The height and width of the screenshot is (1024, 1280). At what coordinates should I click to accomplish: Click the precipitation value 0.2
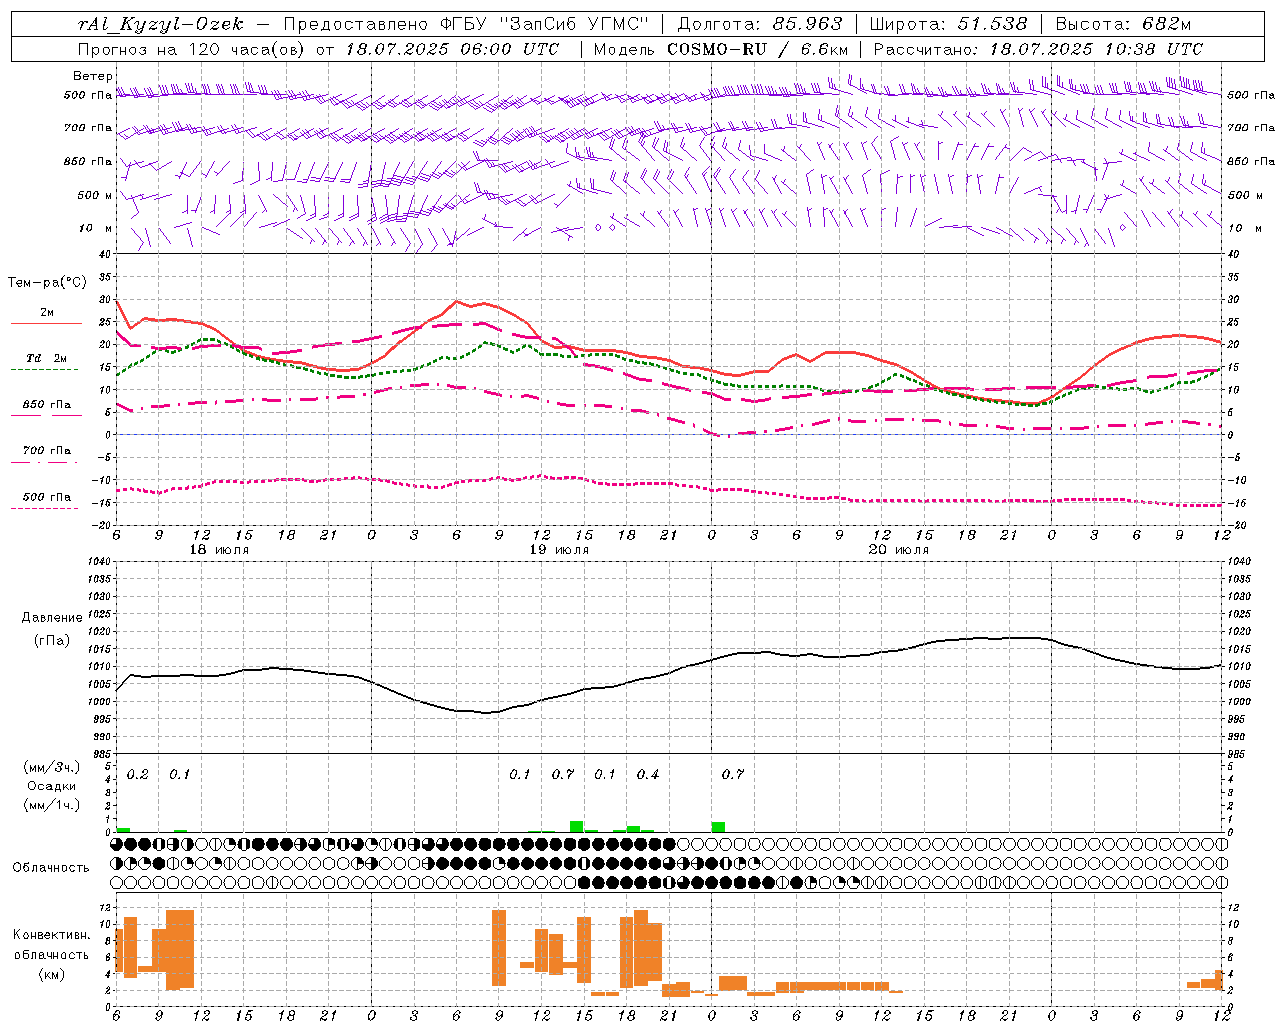pos(137,775)
